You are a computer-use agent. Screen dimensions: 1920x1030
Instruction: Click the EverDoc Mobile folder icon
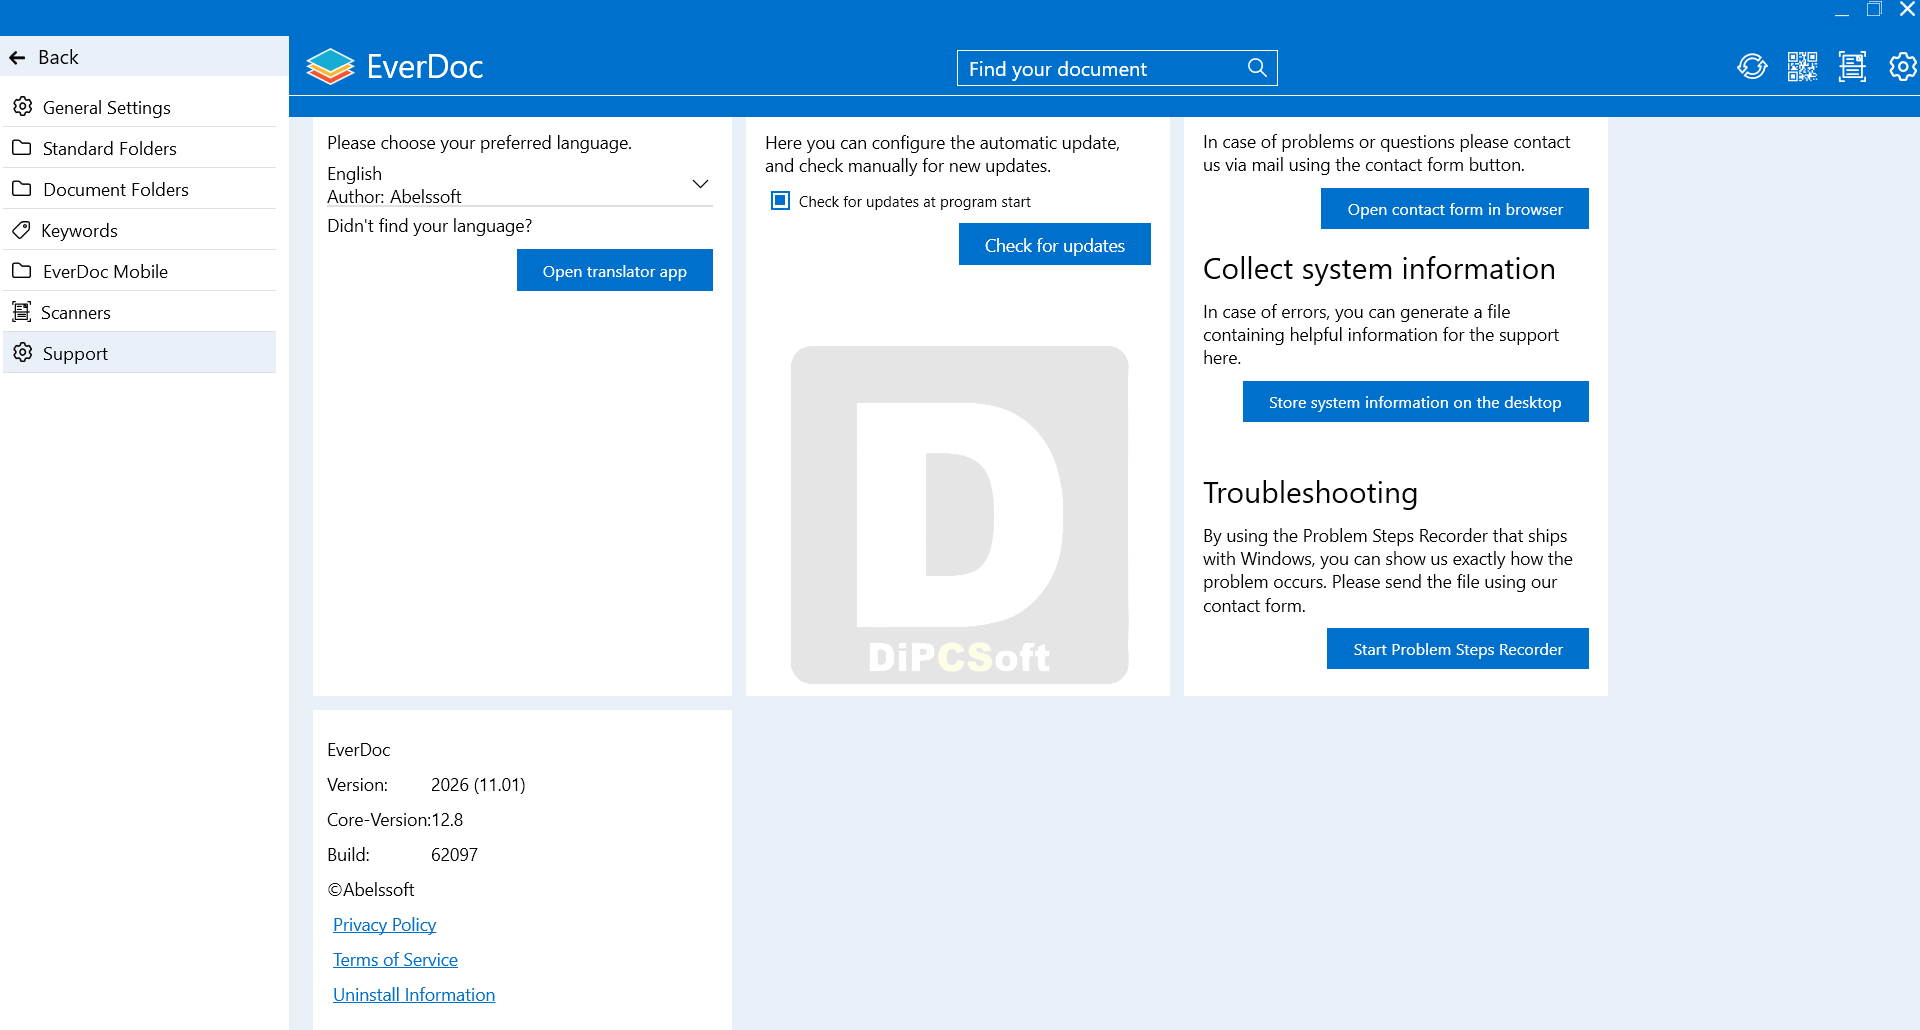[x=22, y=270]
